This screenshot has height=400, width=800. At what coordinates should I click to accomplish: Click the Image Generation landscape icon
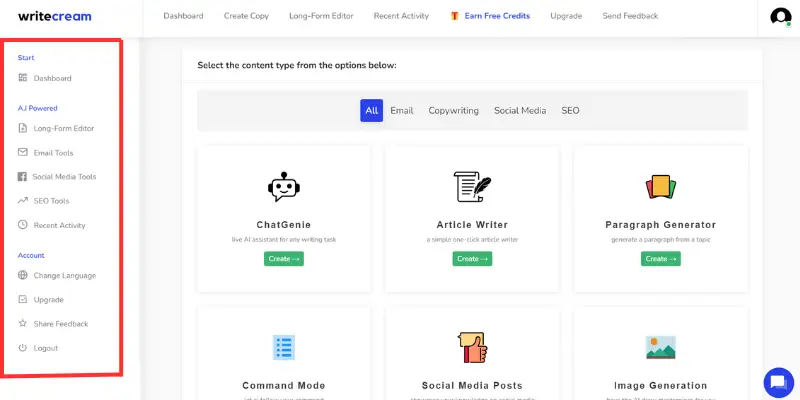coord(661,347)
